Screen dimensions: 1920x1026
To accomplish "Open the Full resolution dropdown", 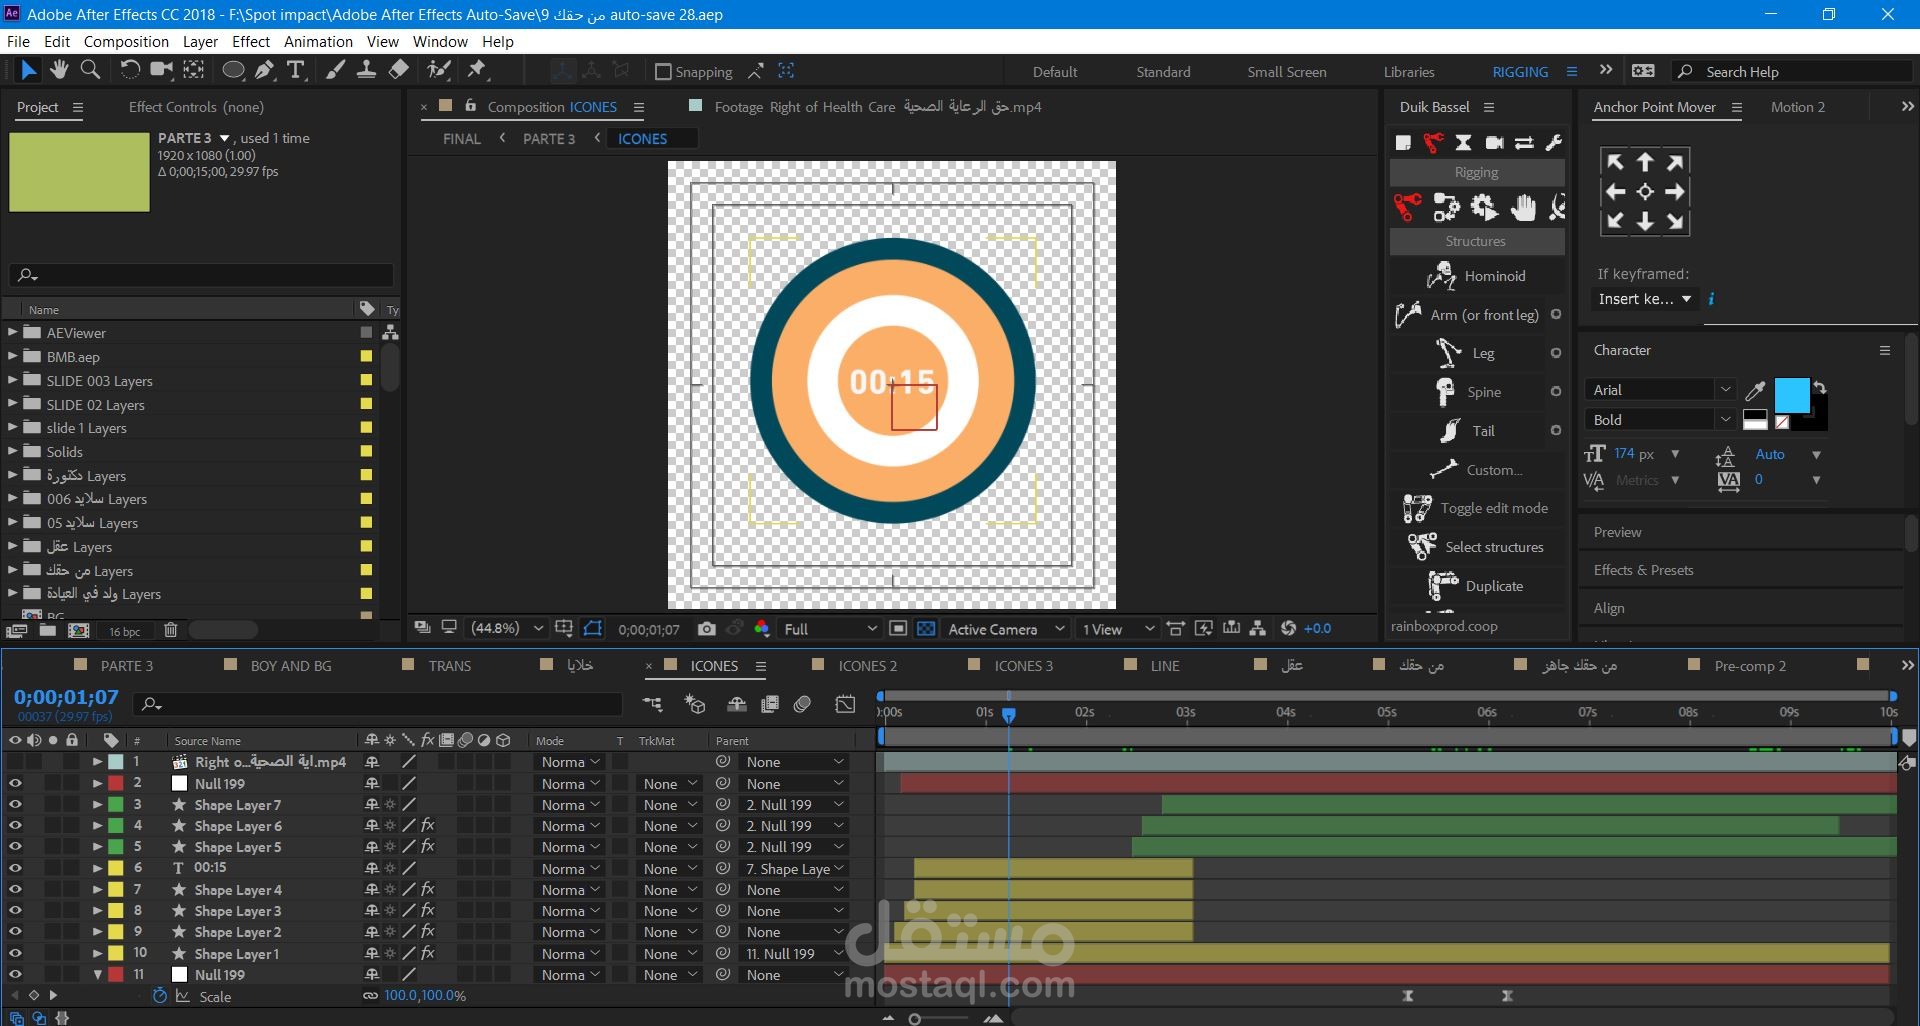I will click(829, 629).
